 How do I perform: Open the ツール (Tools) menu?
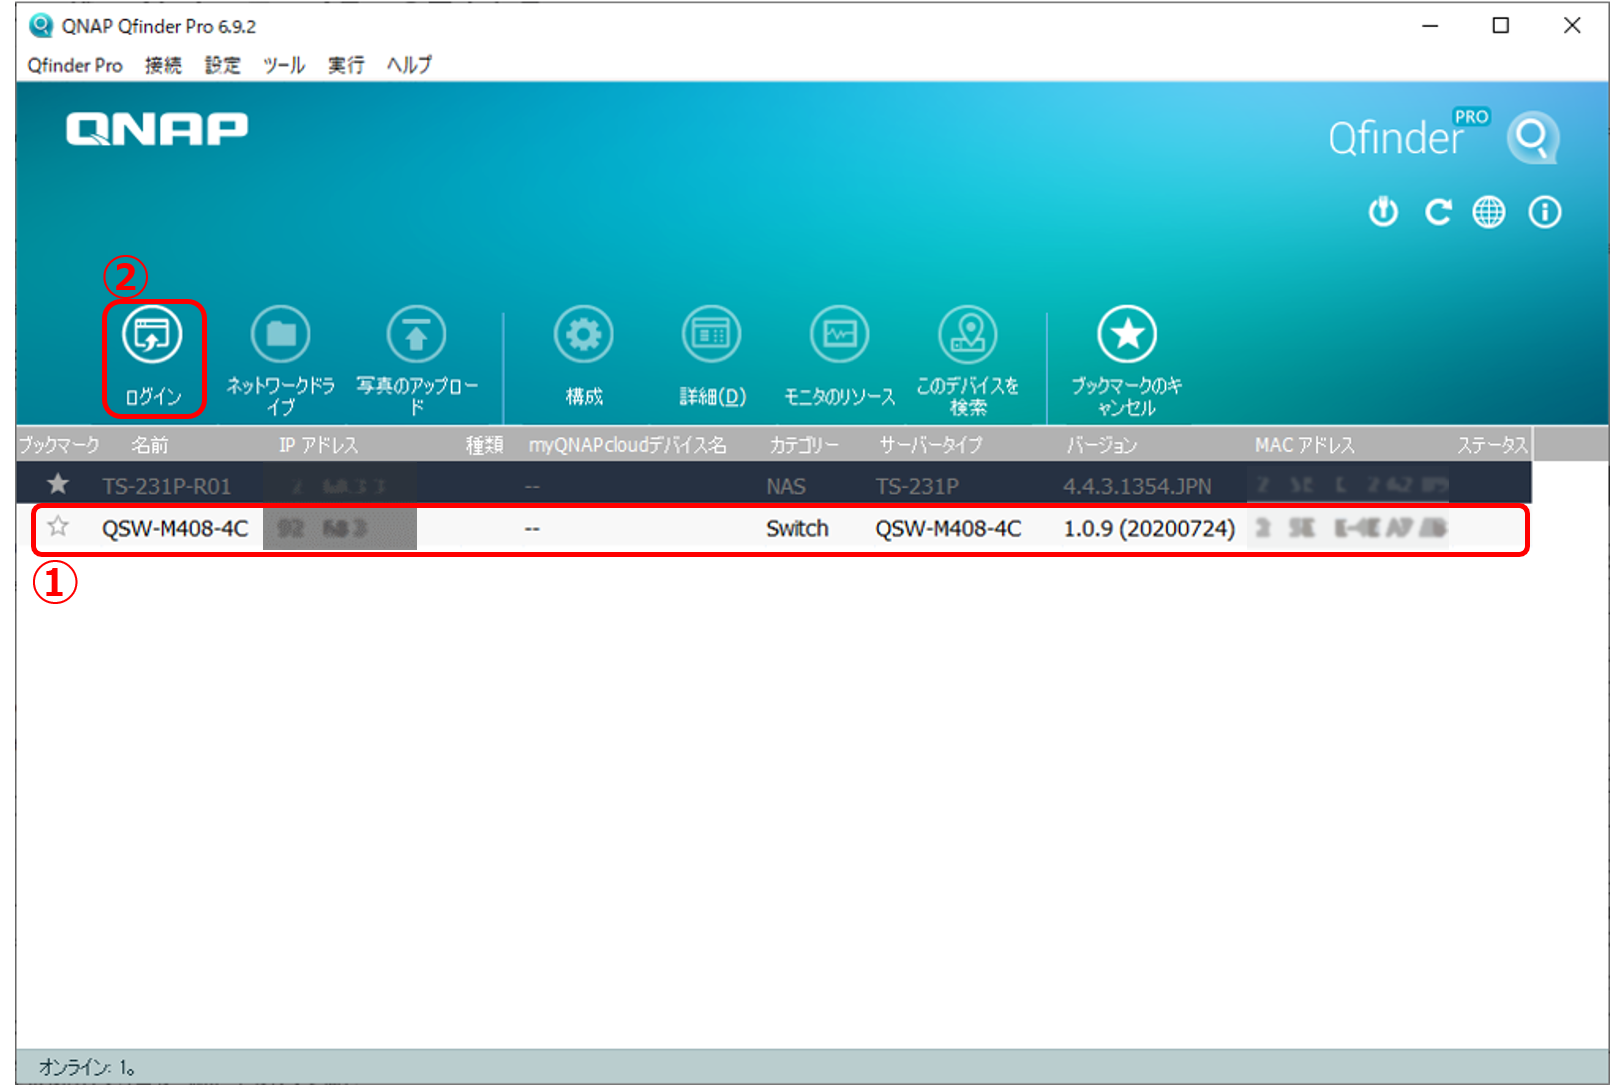coord(284,65)
